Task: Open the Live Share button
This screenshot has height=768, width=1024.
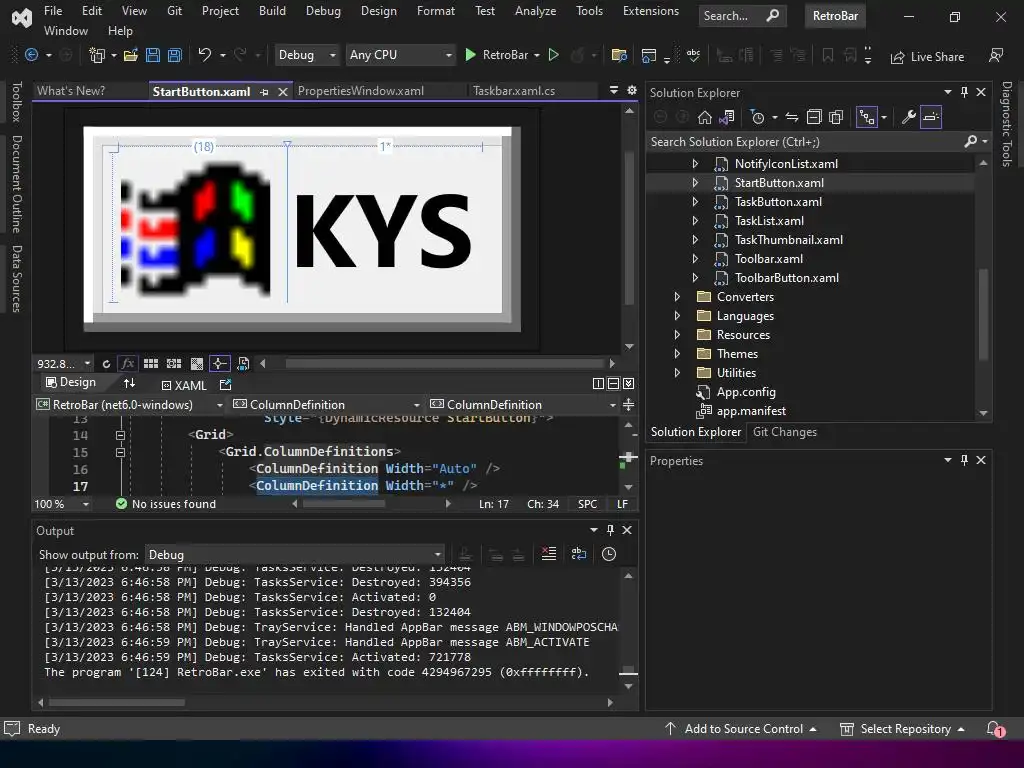Action: (927, 57)
